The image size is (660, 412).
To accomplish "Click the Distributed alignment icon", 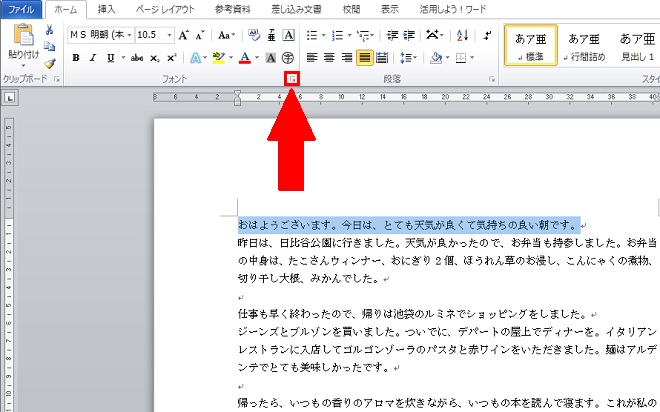I will [382, 58].
